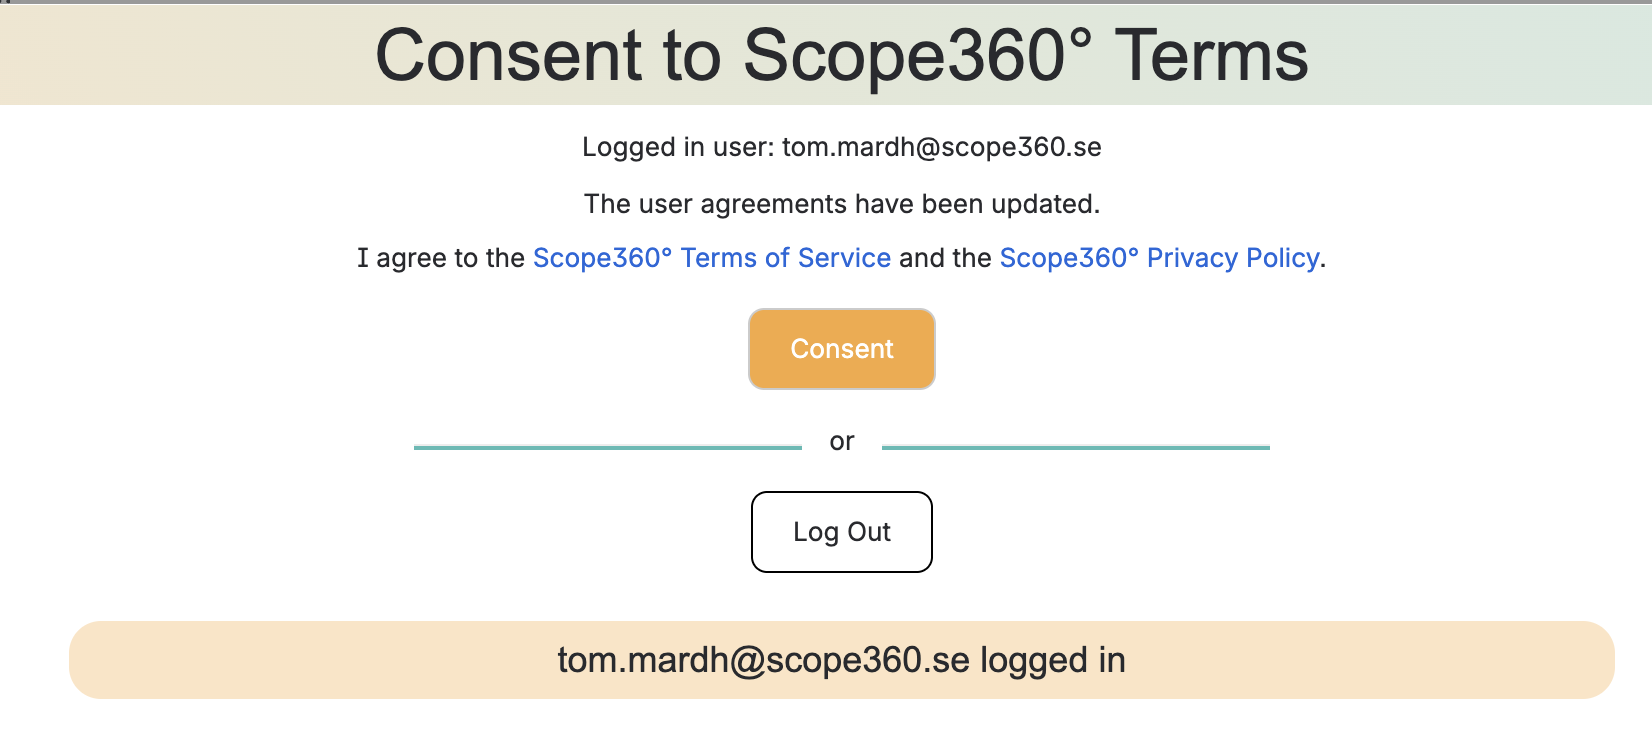
Task: Click the Log Out button
Action: pyautogui.click(x=842, y=532)
